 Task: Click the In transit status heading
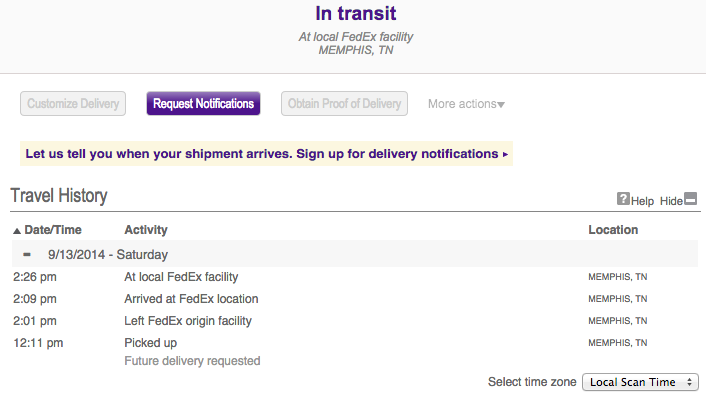pyautogui.click(x=356, y=14)
